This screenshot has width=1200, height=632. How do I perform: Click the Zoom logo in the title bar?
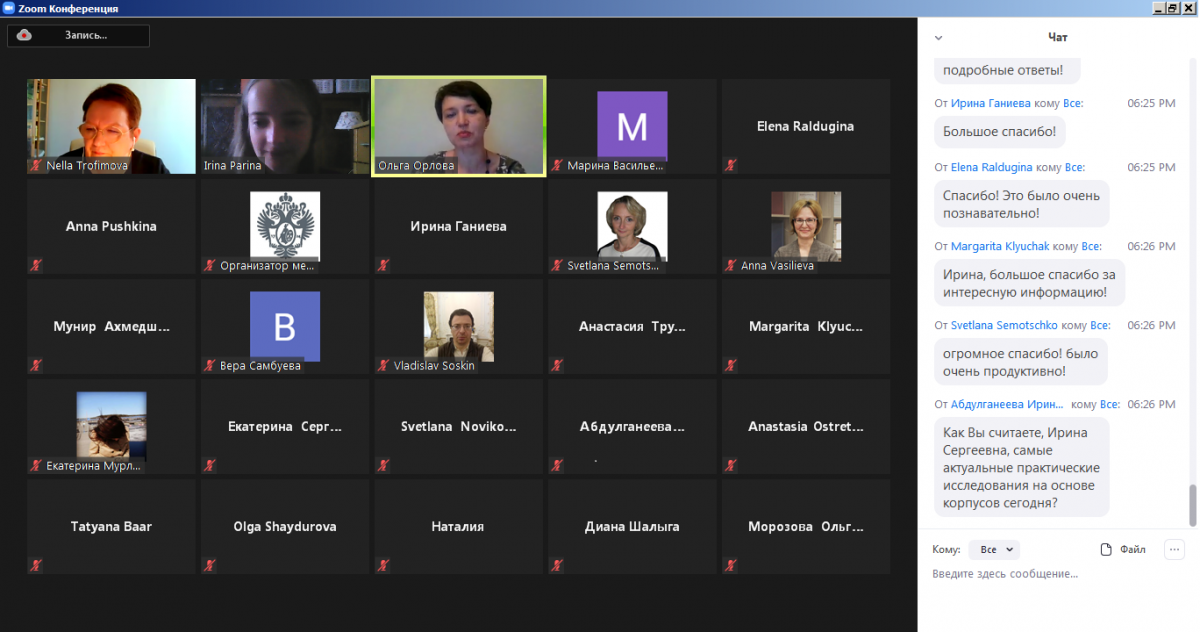coord(9,8)
